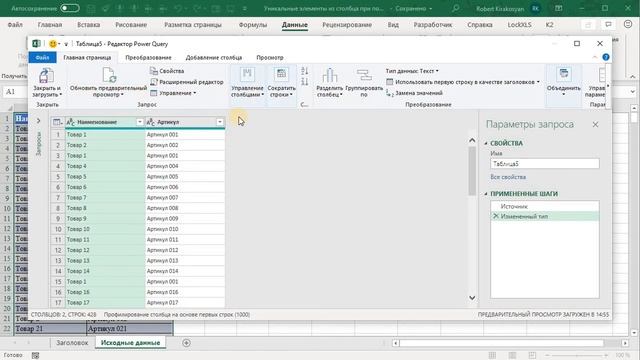Click the query name field Таблица5
This screenshot has height=360, width=640.
[x=545, y=164]
